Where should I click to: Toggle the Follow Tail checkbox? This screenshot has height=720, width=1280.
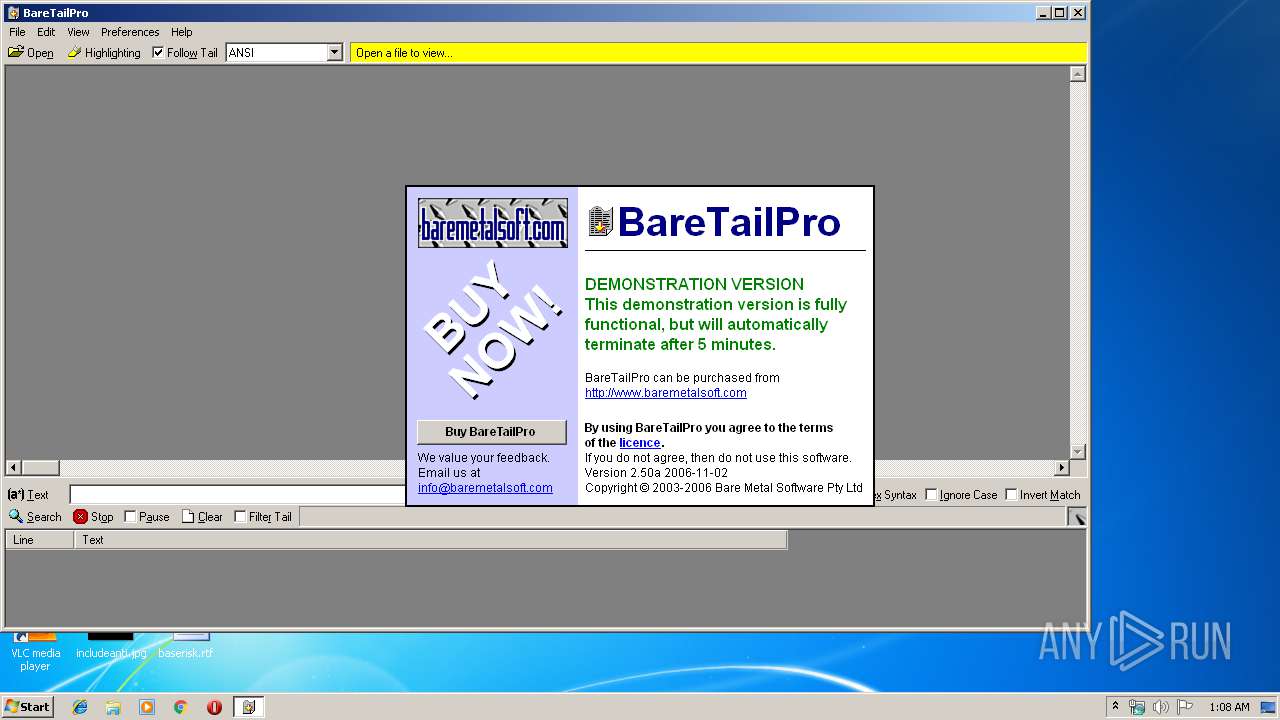pos(158,52)
